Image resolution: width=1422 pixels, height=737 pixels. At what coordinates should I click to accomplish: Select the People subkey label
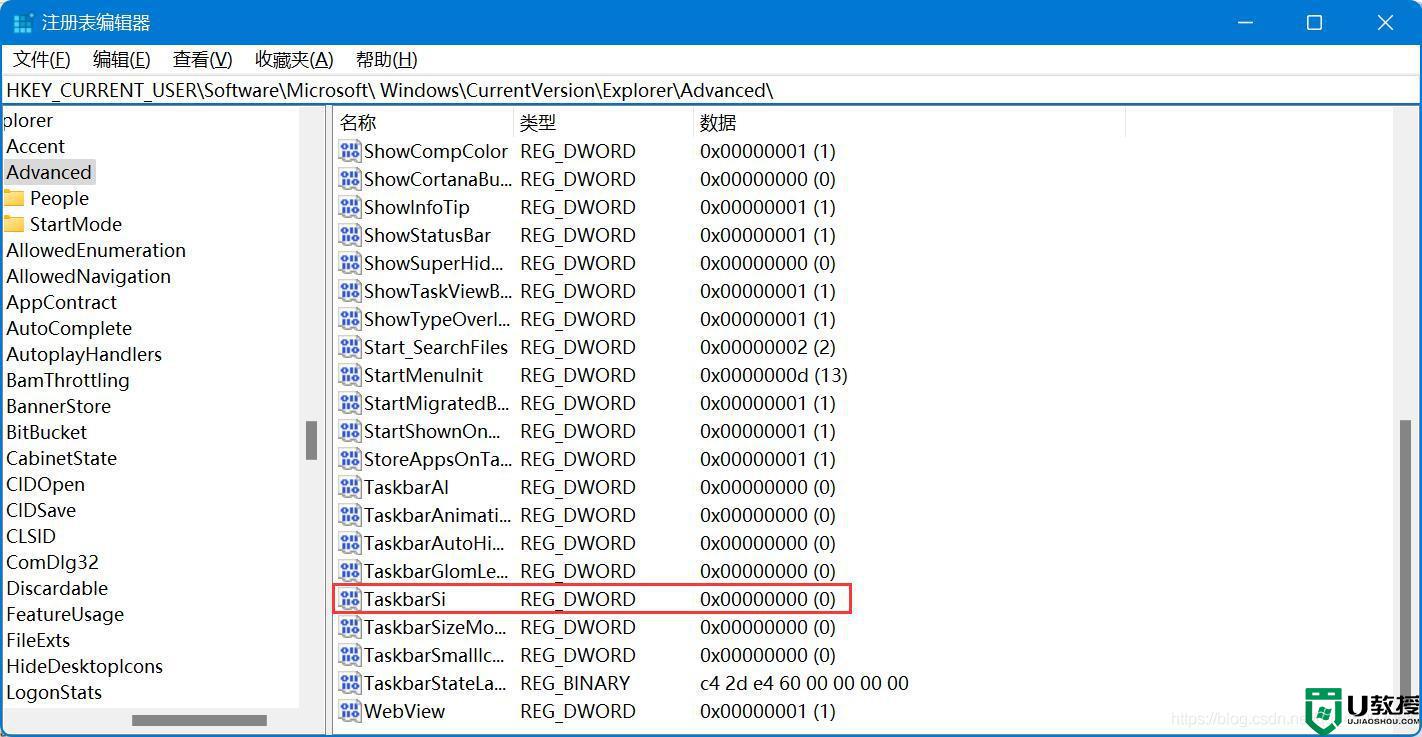point(59,198)
